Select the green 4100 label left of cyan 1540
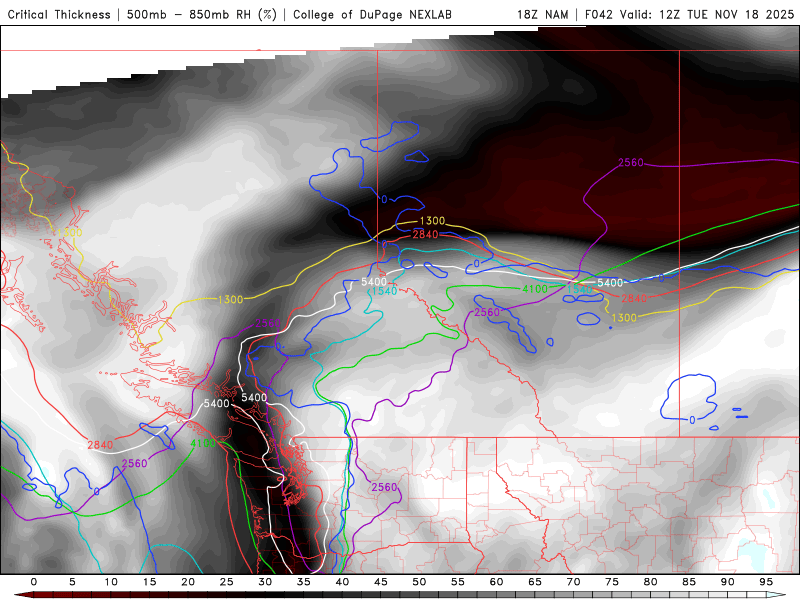Viewport: 800px width, 600px height. tap(535, 289)
